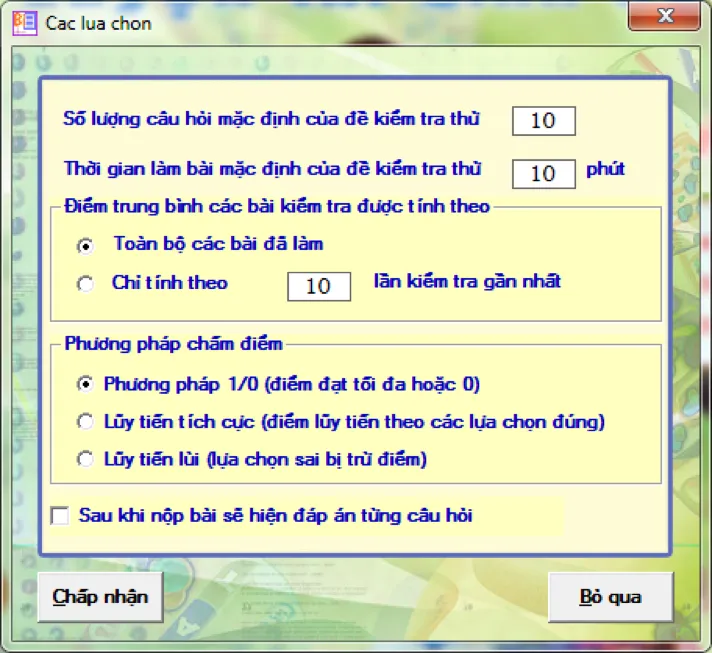Cancel using the Bỏ qua button
This screenshot has height=653, width=712.
point(611,597)
